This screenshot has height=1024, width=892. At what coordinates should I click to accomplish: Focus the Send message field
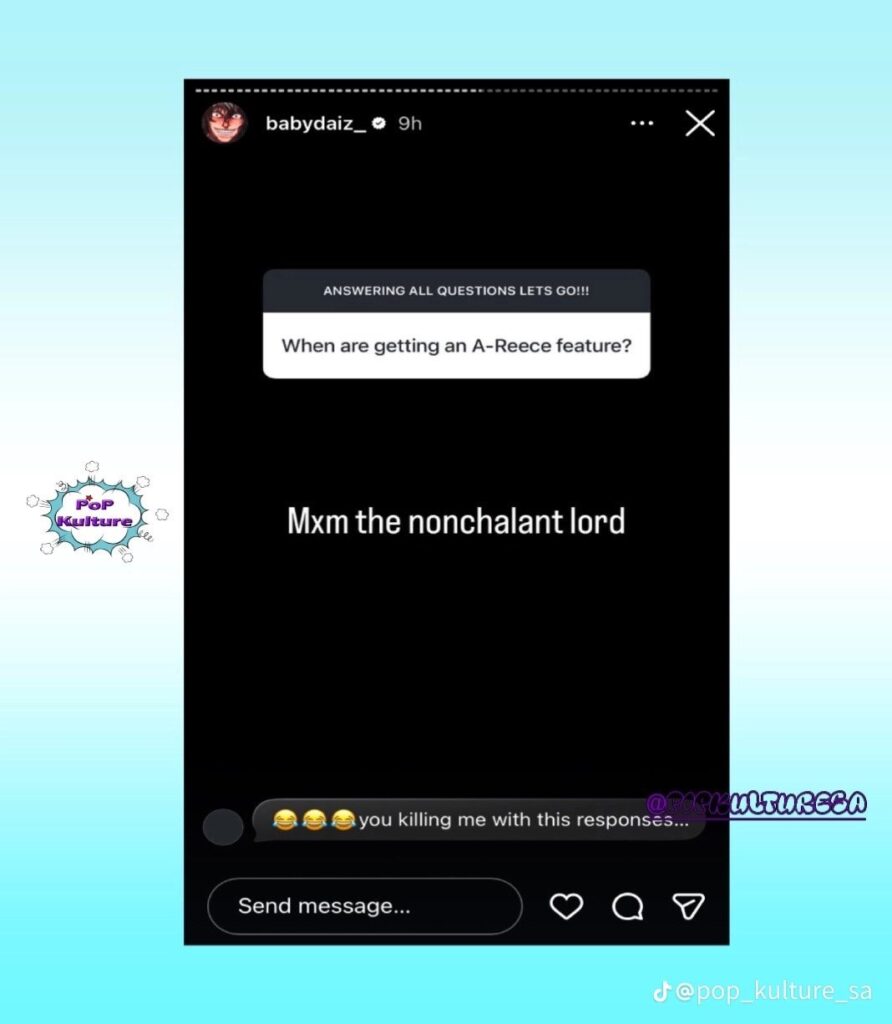click(x=364, y=906)
